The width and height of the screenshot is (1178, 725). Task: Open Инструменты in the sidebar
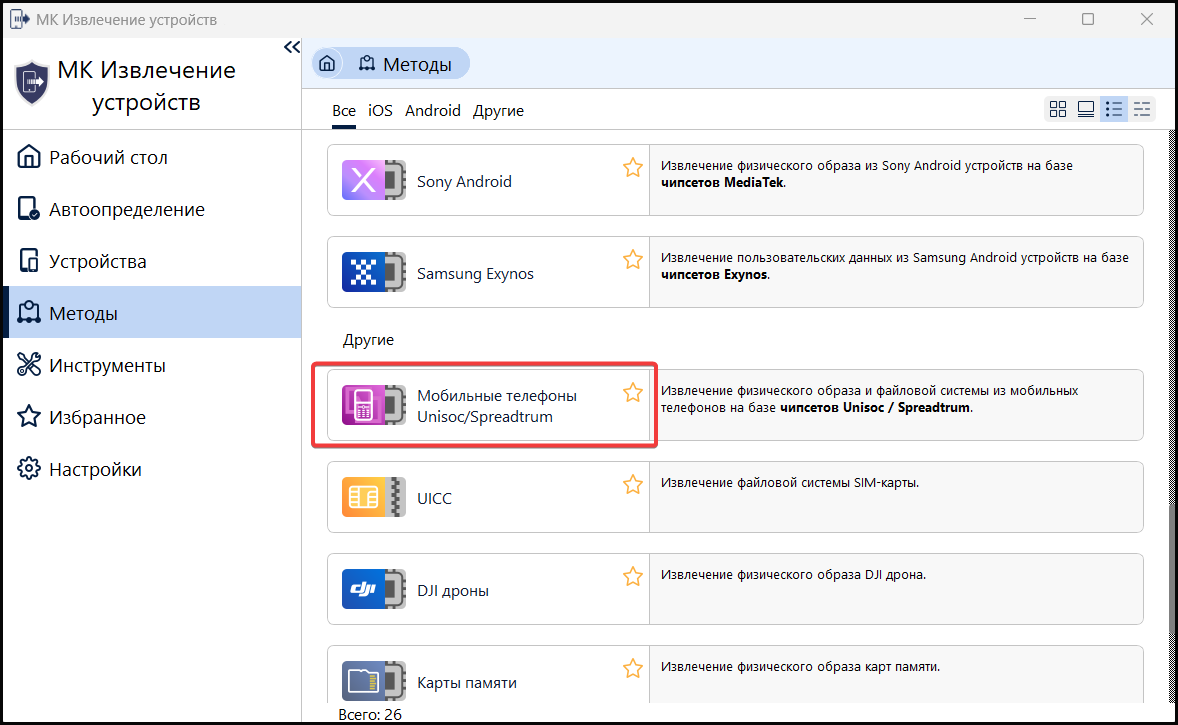153,365
